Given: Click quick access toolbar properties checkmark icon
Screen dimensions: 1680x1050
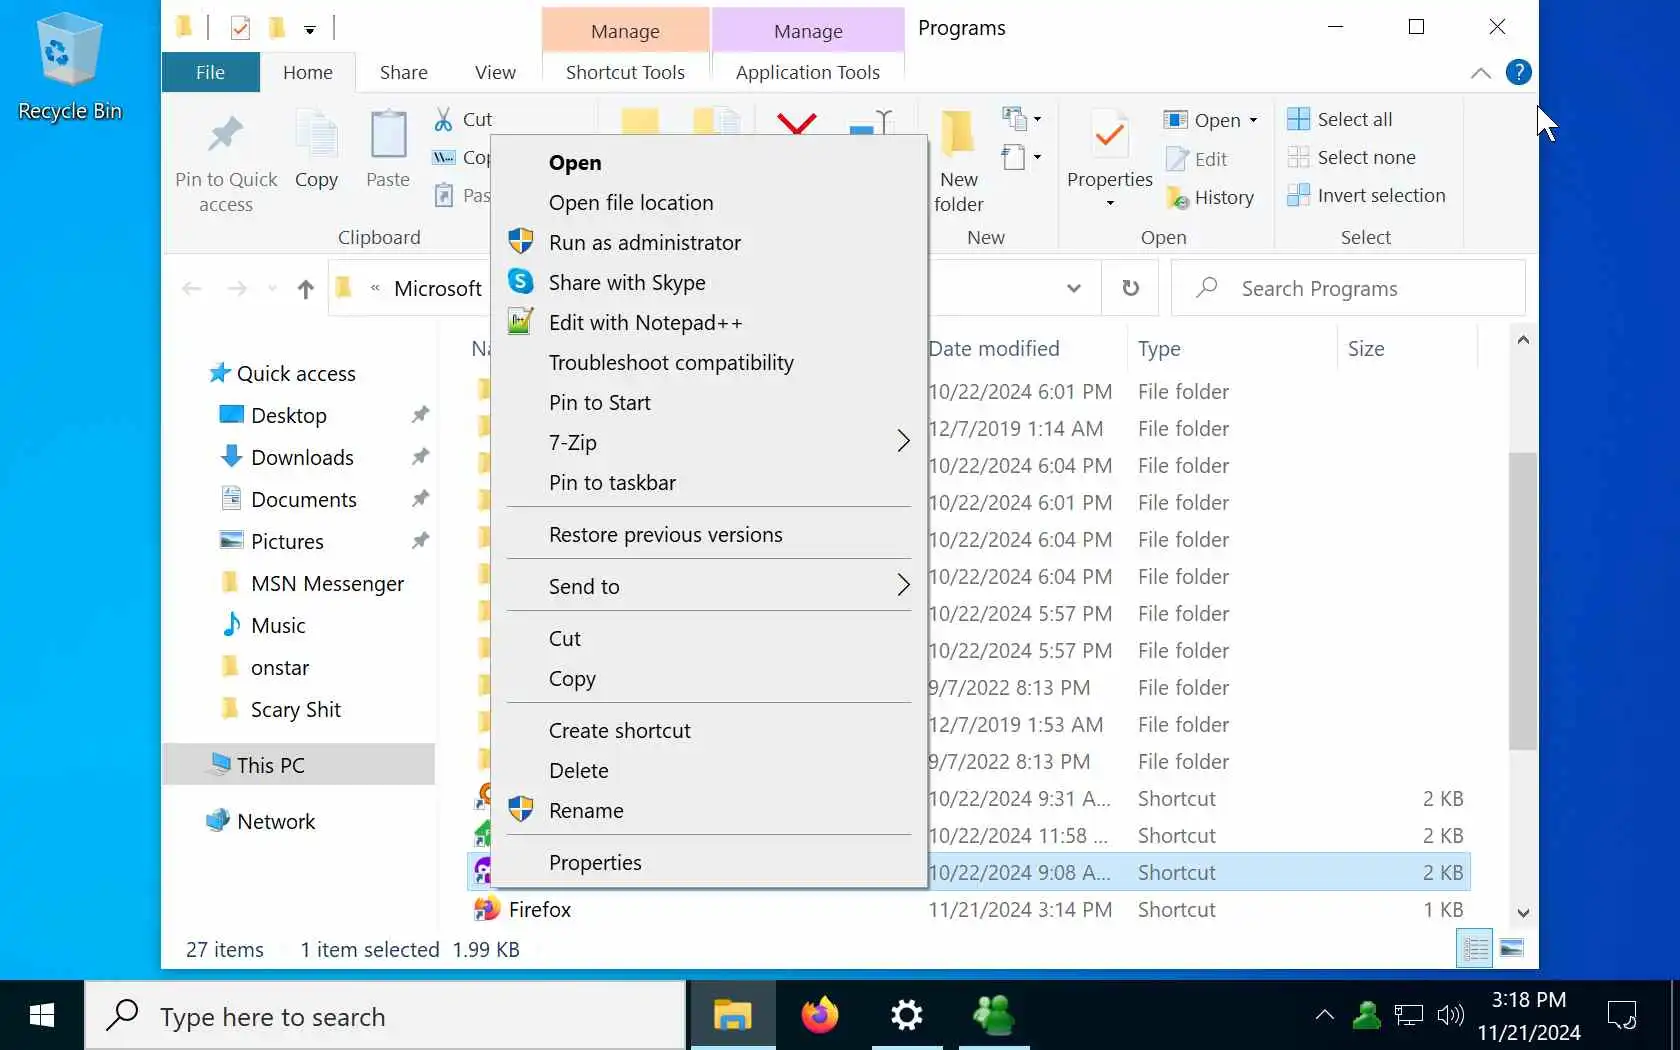Looking at the screenshot, I should pyautogui.click(x=240, y=28).
